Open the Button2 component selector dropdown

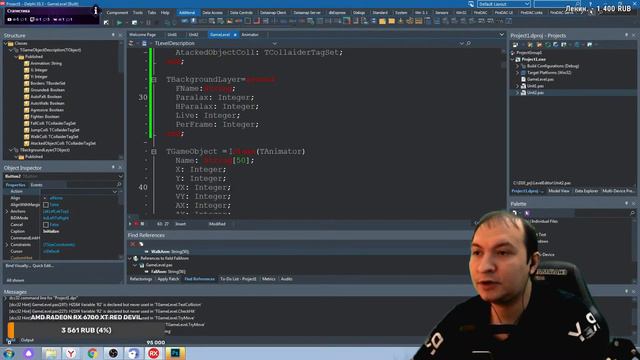tap(120, 176)
